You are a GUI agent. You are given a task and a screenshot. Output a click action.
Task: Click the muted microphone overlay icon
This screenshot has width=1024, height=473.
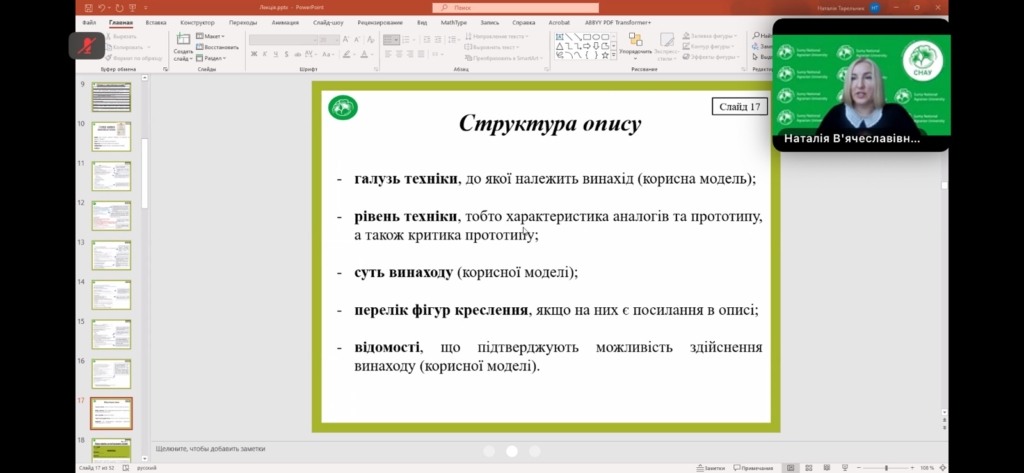(82, 44)
